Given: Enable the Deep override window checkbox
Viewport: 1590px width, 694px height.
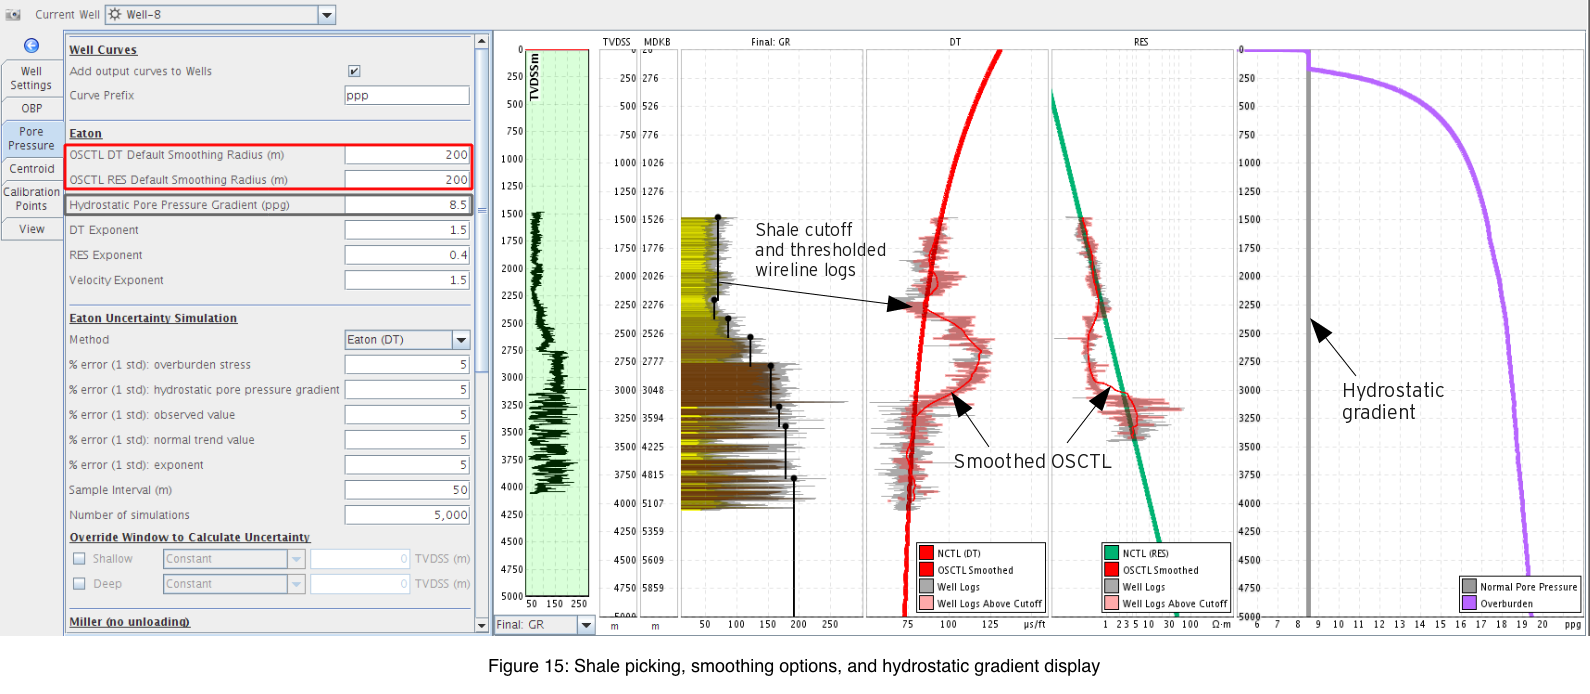Looking at the screenshot, I should (x=79, y=584).
